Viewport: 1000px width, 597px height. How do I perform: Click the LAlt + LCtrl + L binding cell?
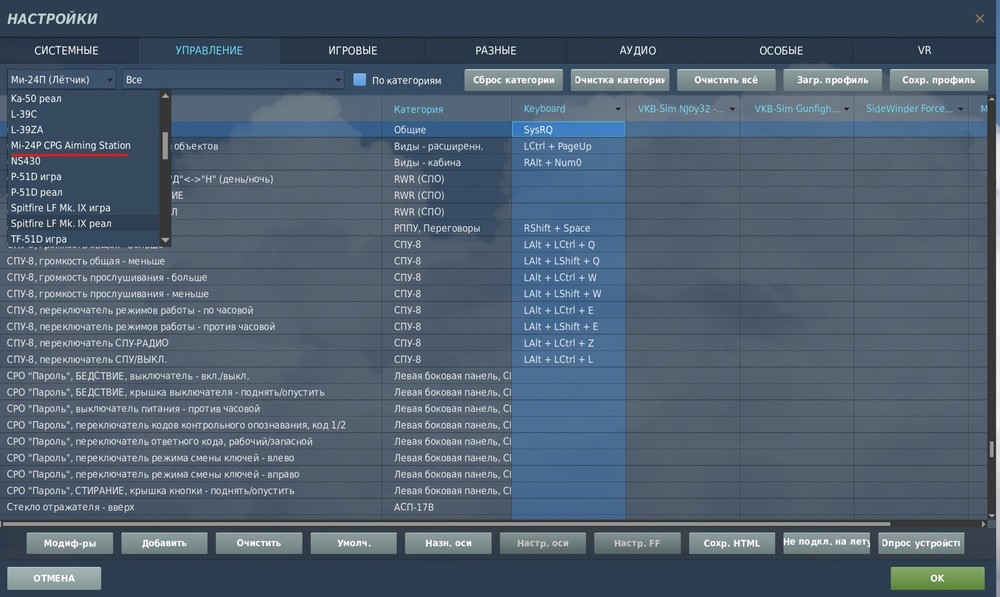tap(568, 359)
